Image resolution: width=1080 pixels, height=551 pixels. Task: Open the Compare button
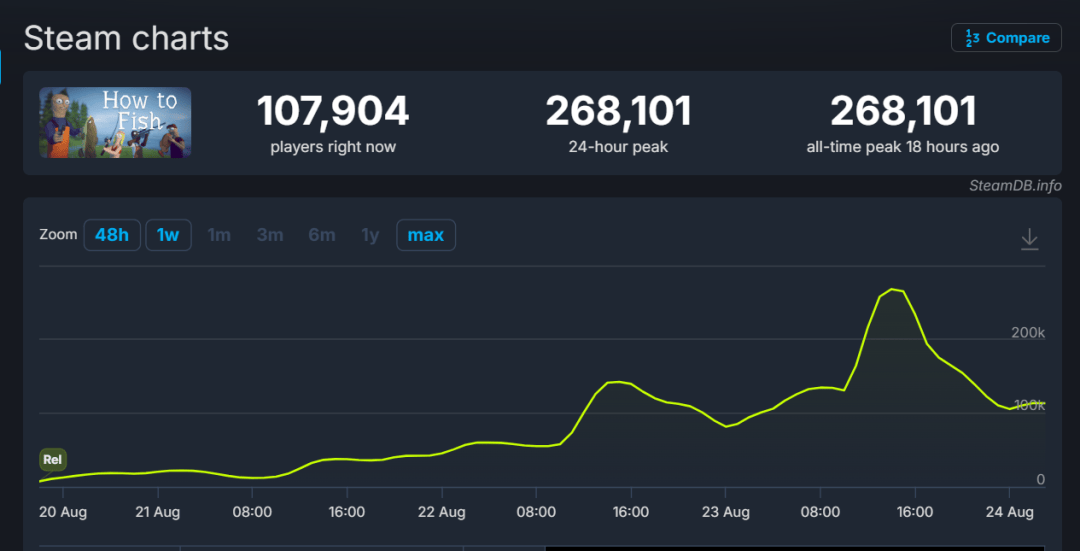1006,38
